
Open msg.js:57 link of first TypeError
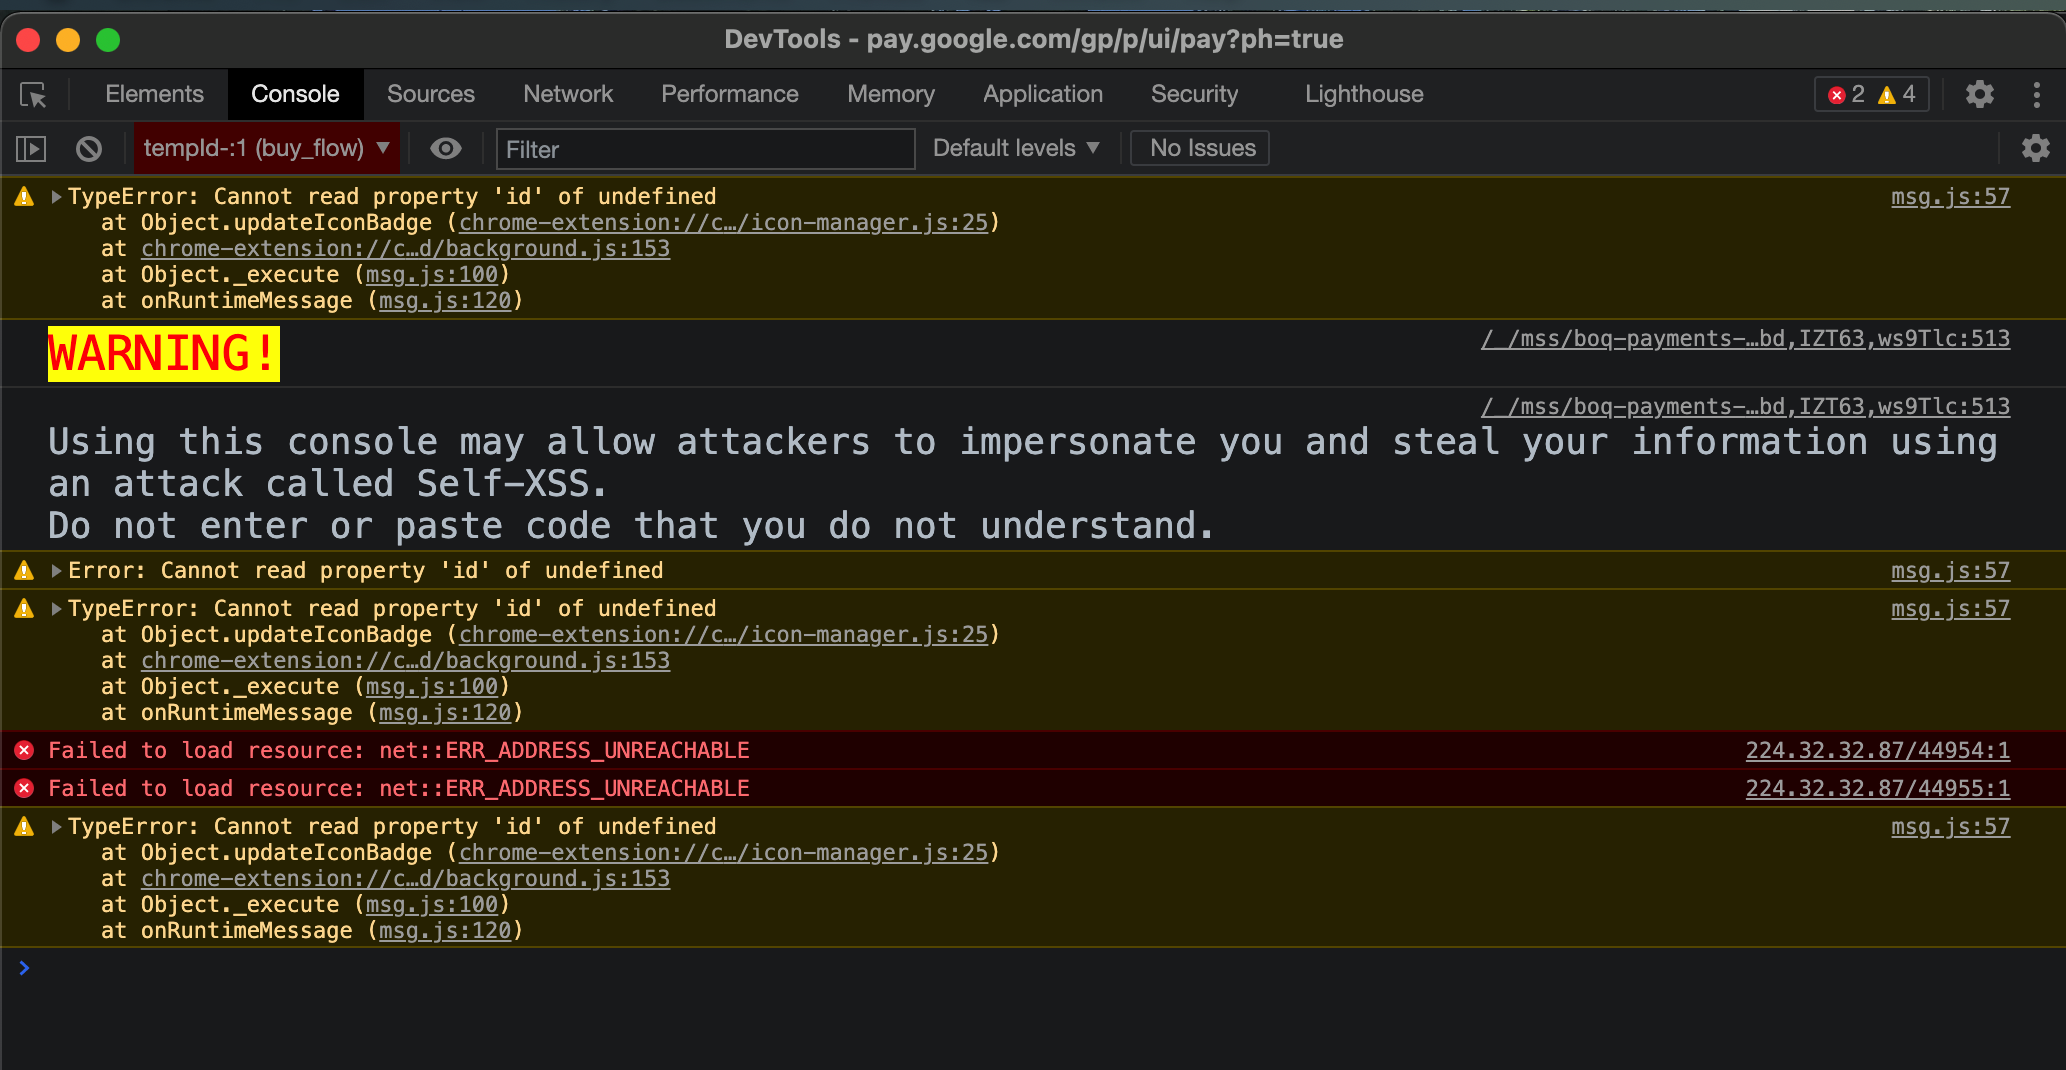pos(1950,196)
